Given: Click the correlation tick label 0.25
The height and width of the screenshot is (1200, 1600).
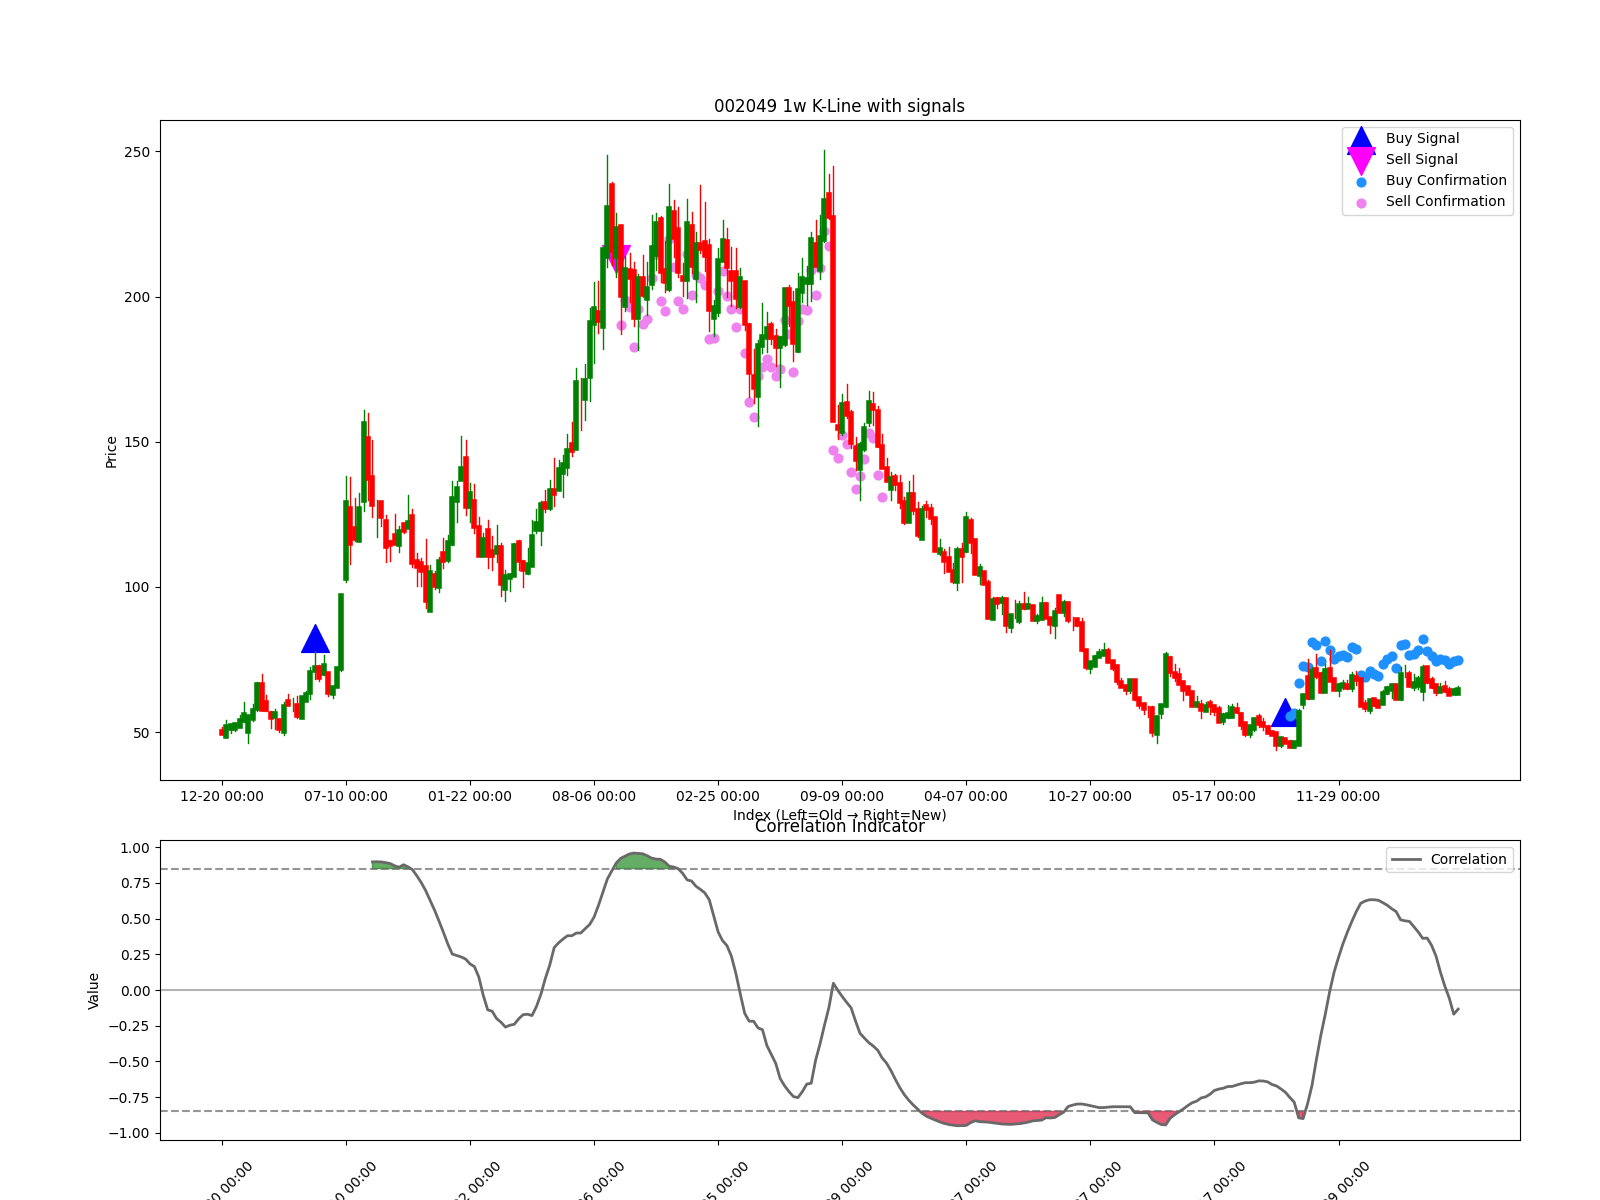Looking at the screenshot, I should [x=134, y=955].
